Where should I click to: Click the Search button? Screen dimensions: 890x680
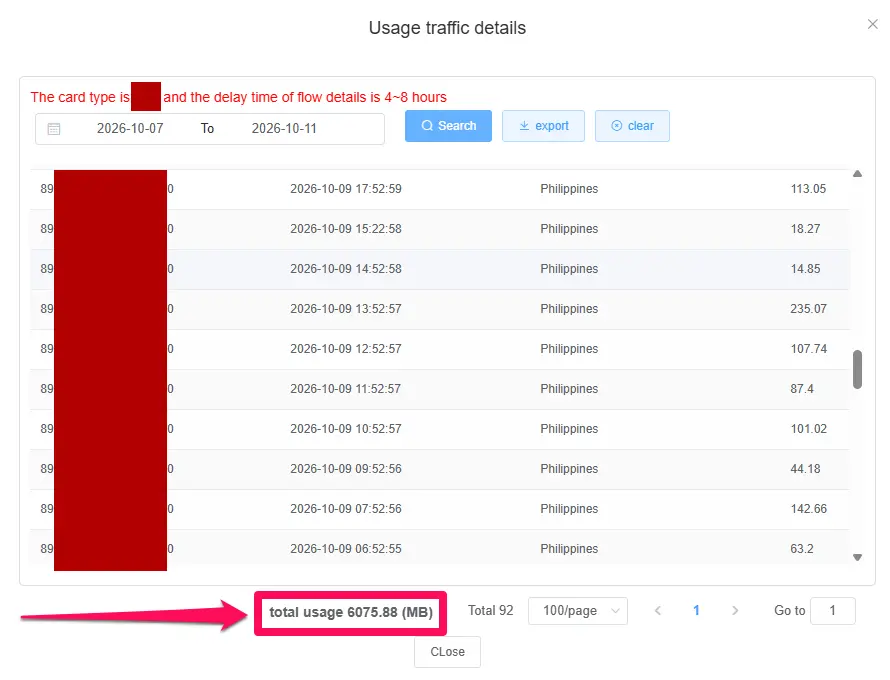(x=448, y=126)
